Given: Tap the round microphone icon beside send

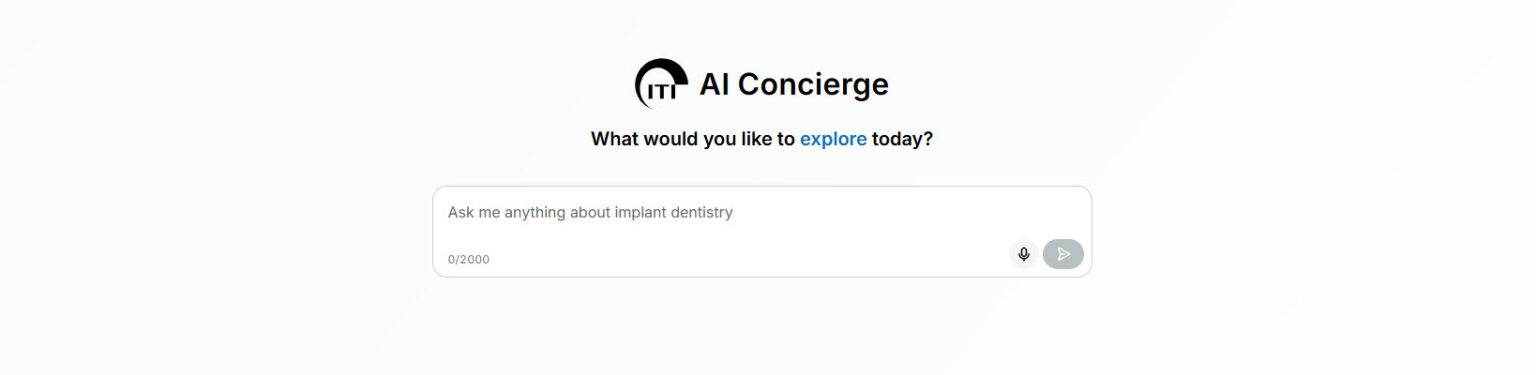Looking at the screenshot, I should (x=1024, y=254).
